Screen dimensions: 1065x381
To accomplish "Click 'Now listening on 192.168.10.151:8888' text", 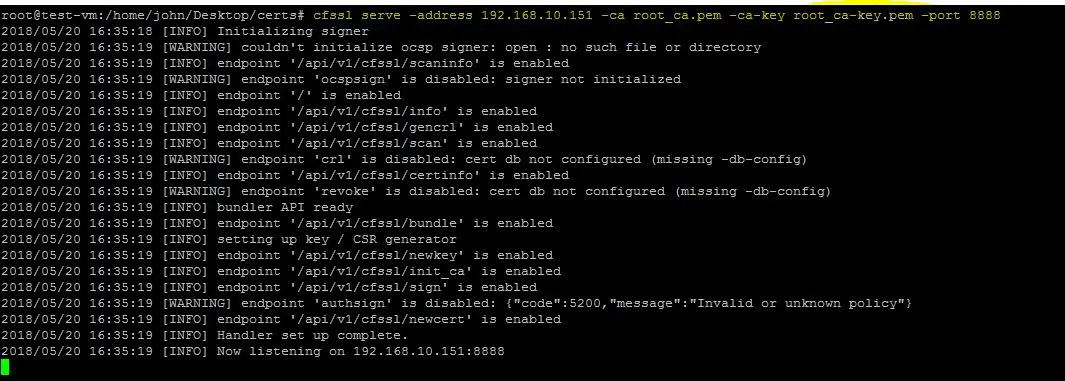I will [x=361, y=351].
